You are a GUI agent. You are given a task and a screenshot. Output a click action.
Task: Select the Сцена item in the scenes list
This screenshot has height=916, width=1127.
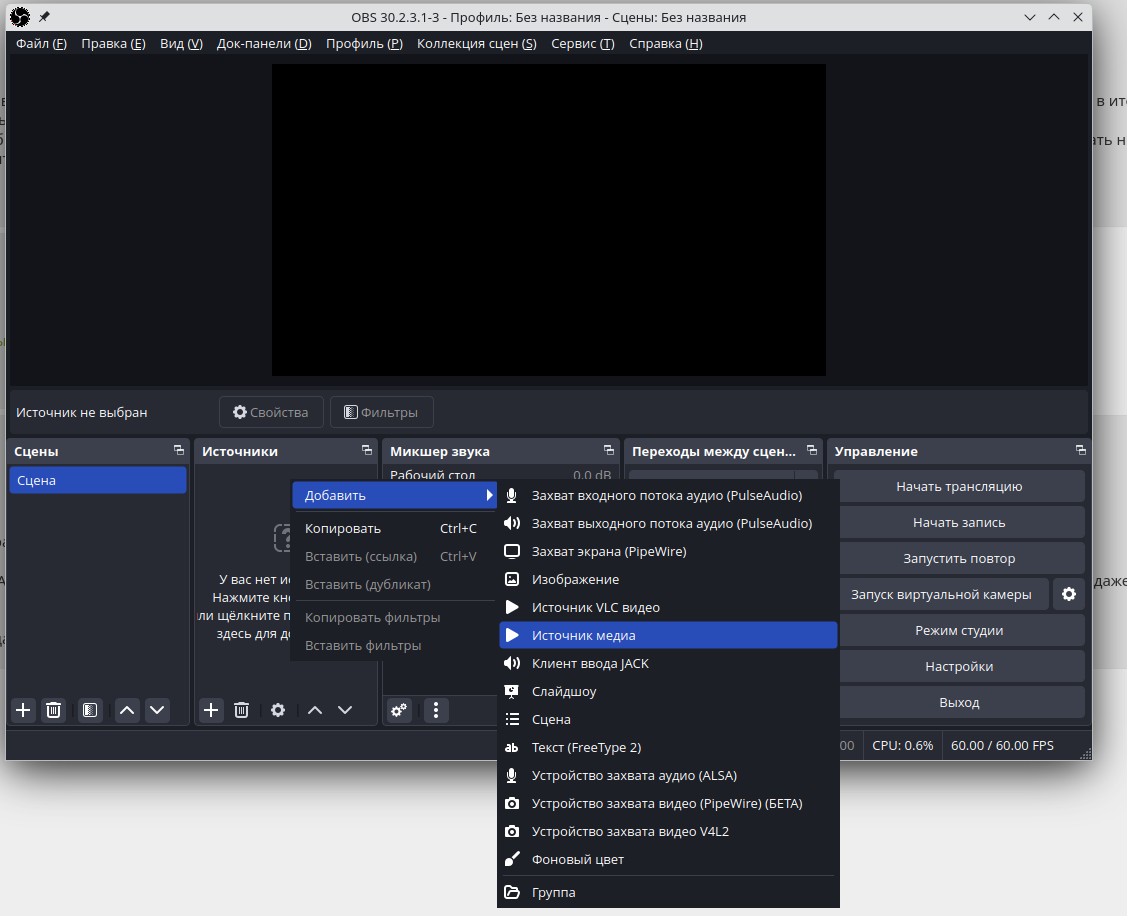(97, 481)
